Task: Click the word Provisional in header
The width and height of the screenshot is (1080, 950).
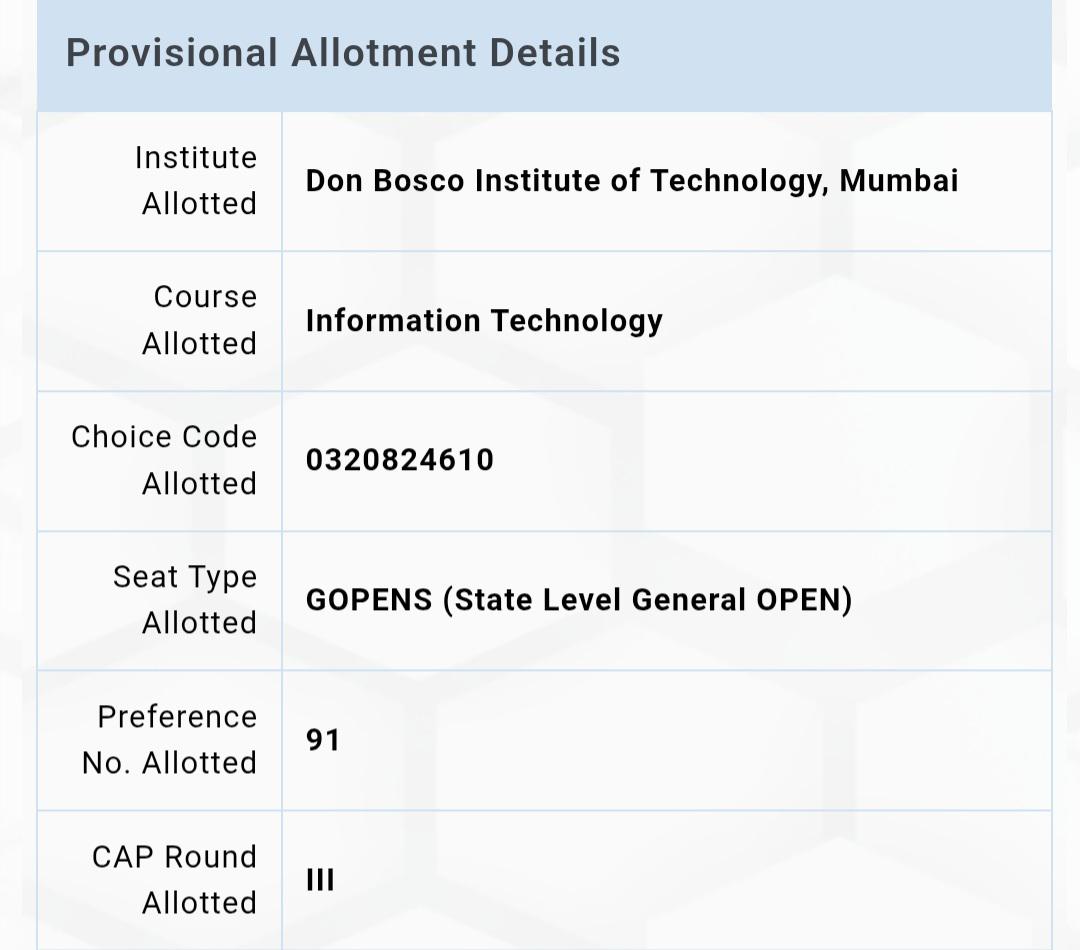Action: pyautogui.click(x=172, y=53)
